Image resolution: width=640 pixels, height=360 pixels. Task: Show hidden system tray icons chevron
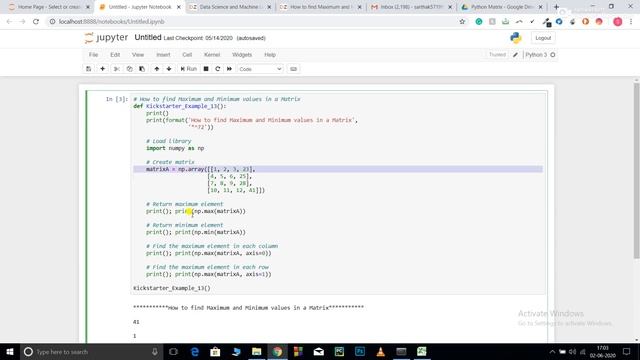click(x=552, y=351)
